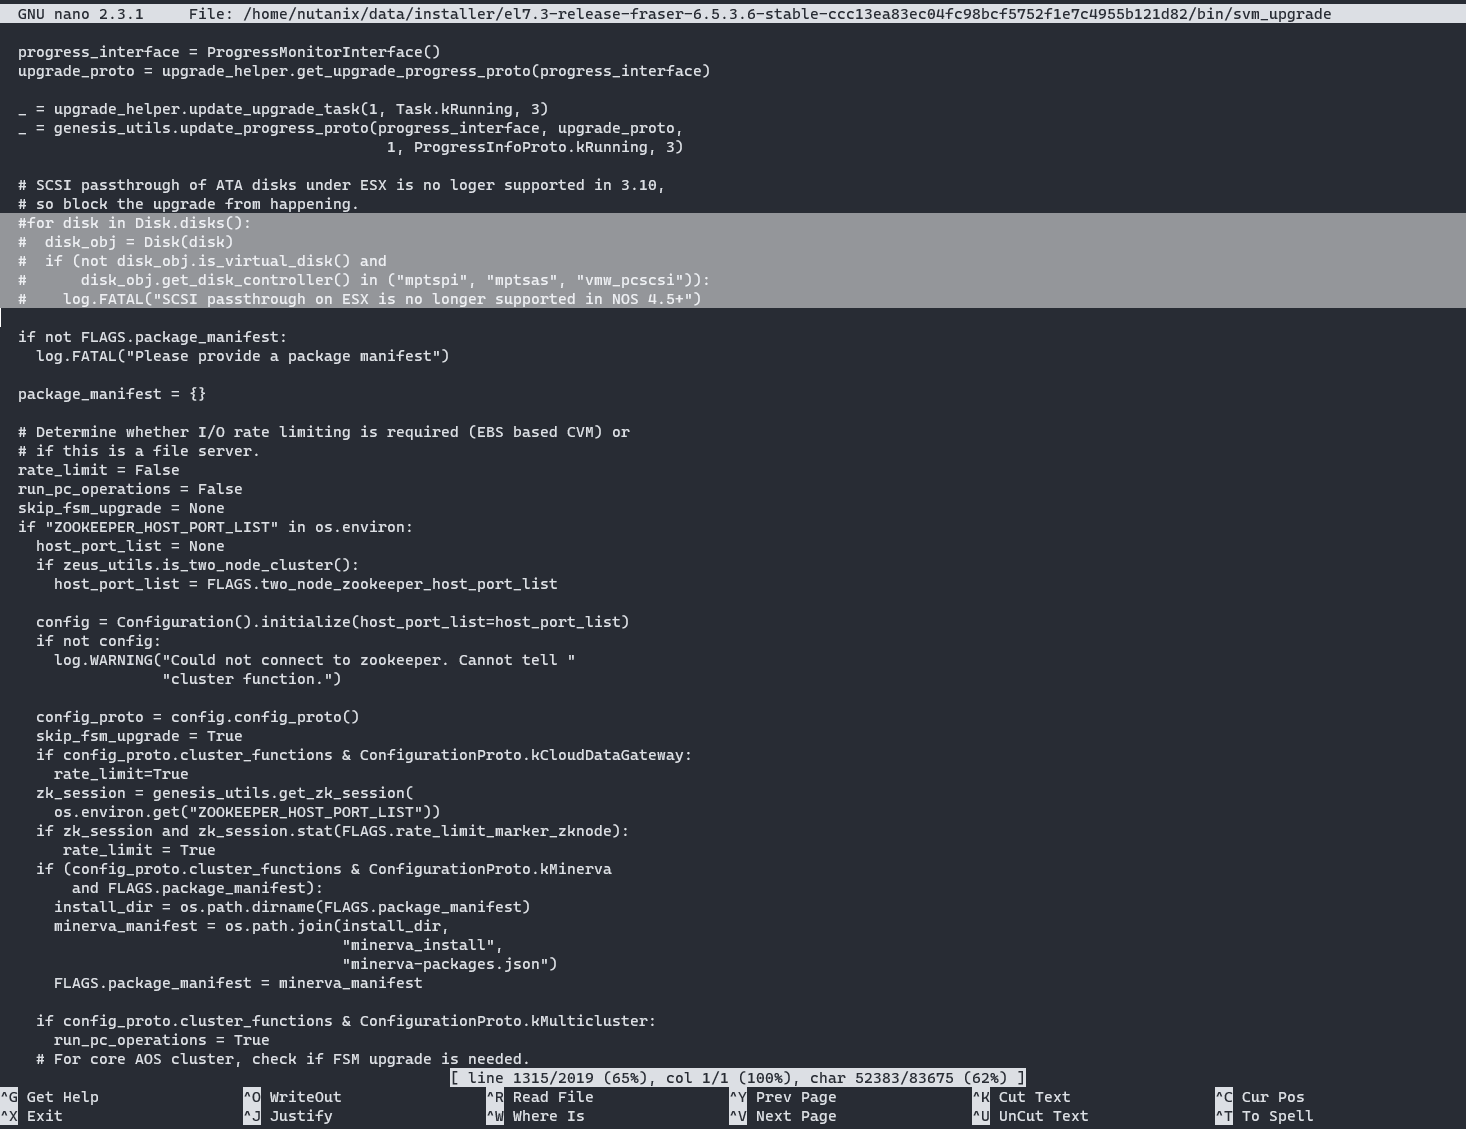The image size is (1466, 1129).
Task: Click the Cur Pos shortcut
Action: [1272, 1097]
